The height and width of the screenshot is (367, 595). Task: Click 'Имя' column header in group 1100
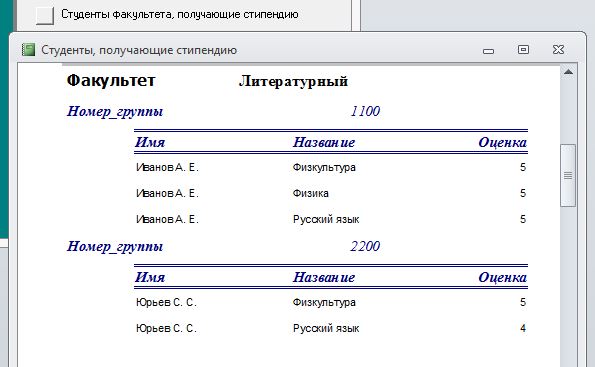pyautogui.click(x=150, y=142)
